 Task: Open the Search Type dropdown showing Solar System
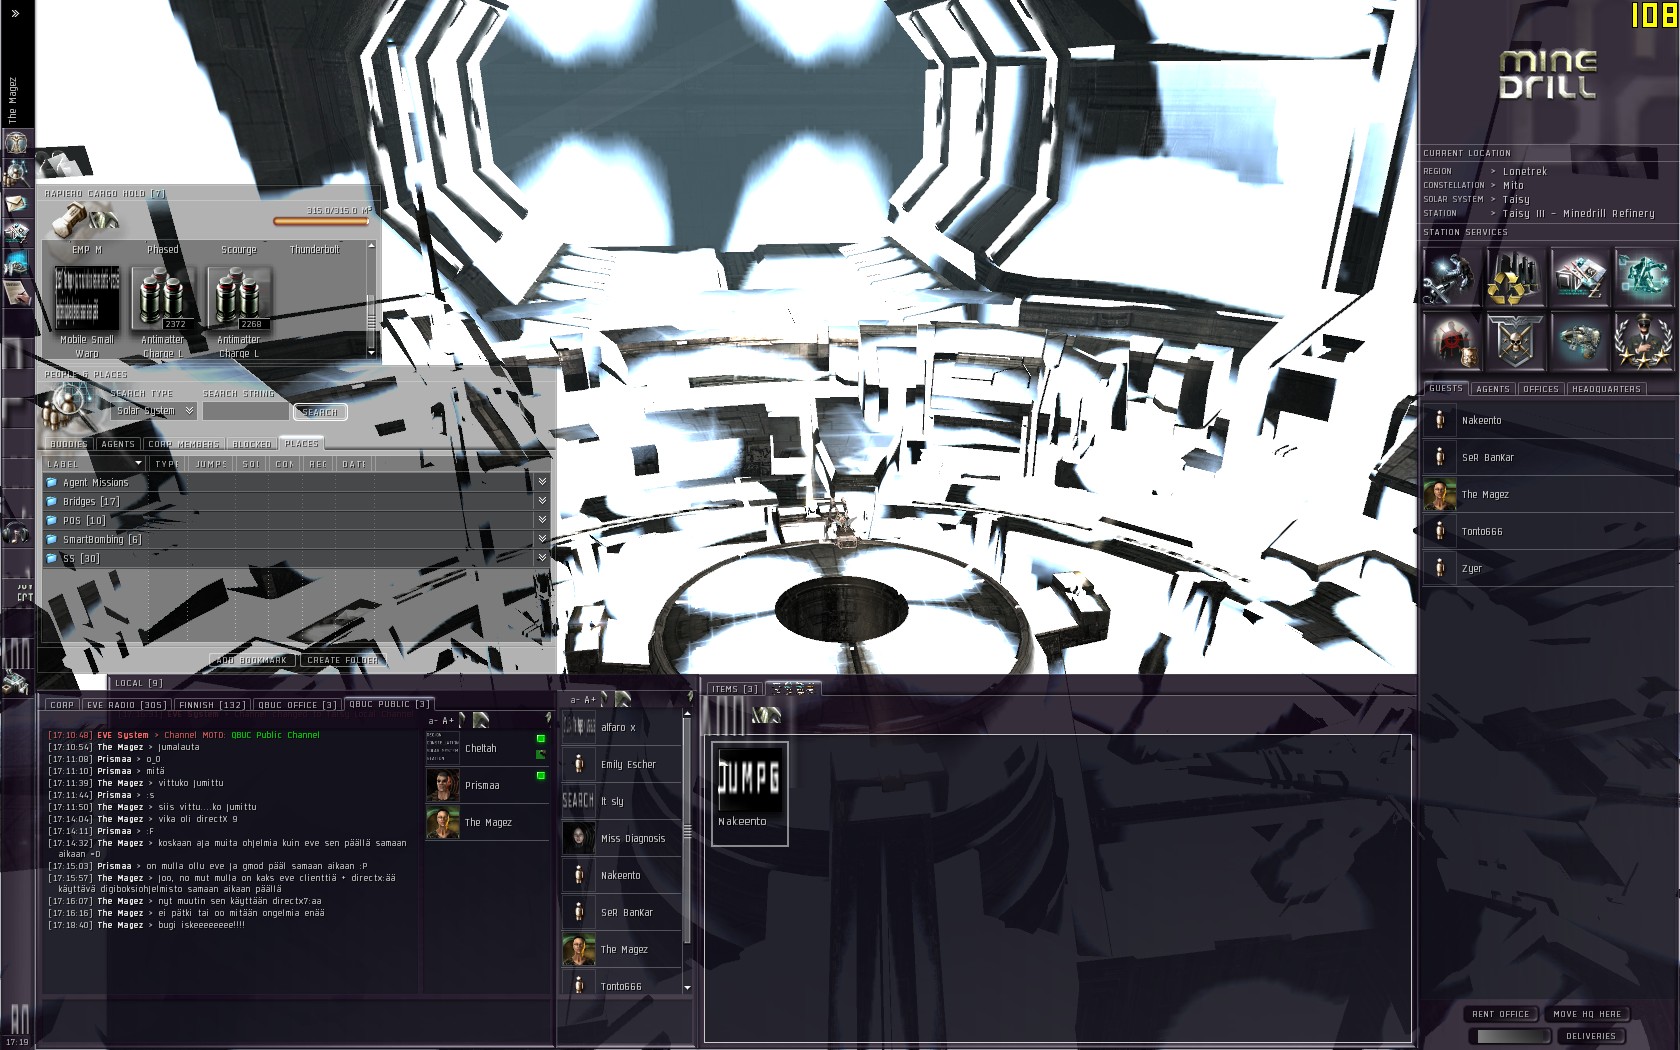click(153, 411)
